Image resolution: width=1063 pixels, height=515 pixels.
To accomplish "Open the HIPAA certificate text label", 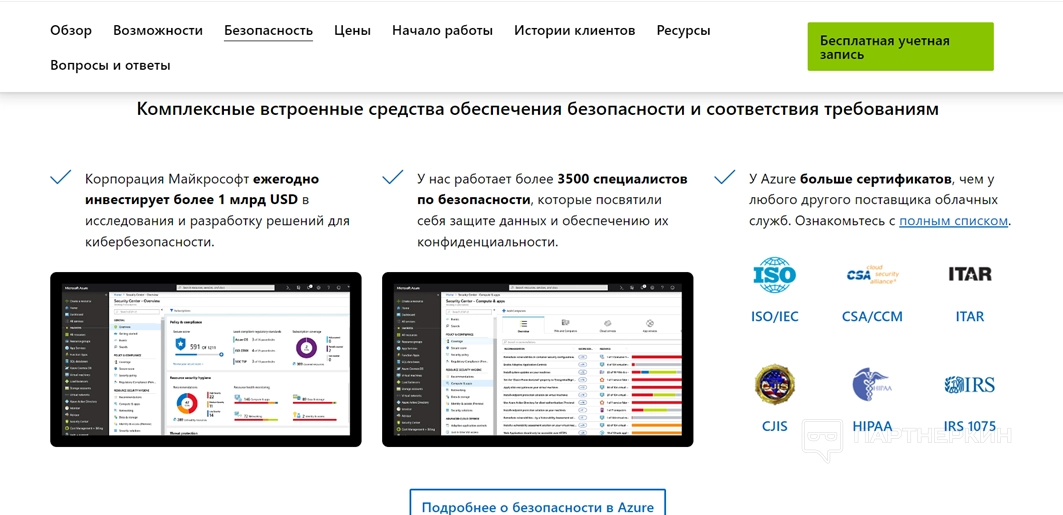I will [x=873, y=426].
